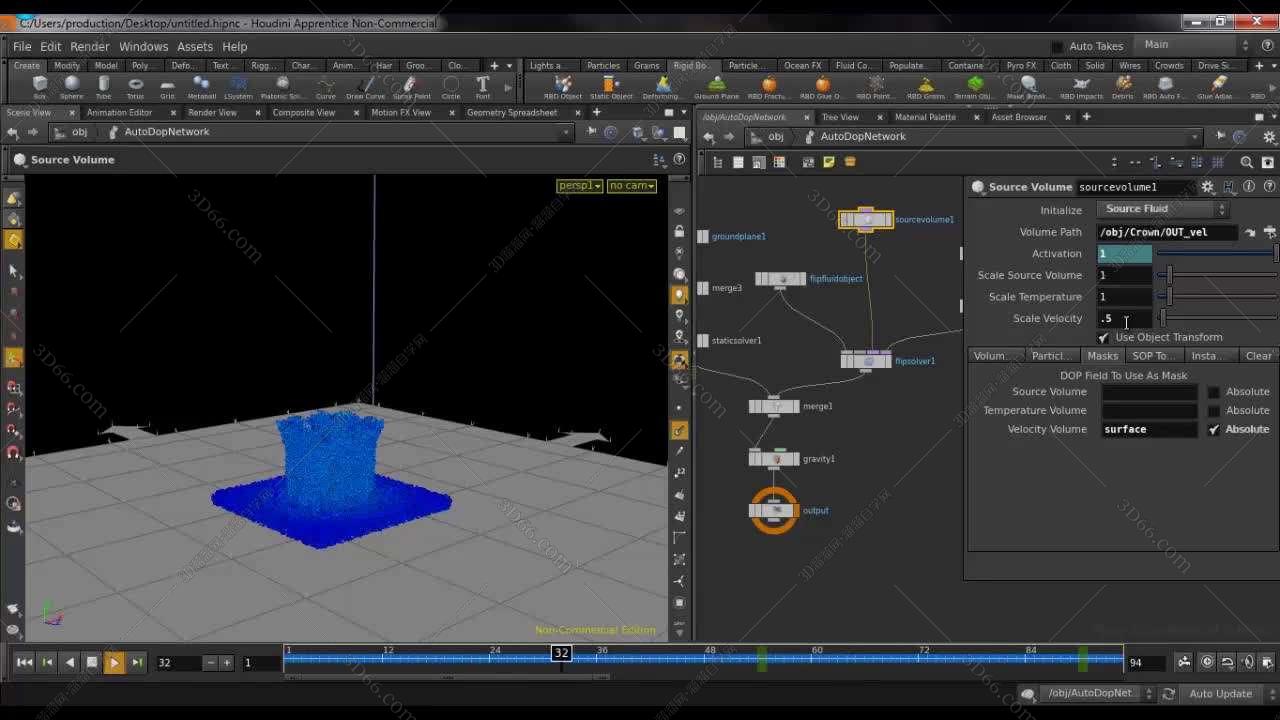
Task: Toggle Absolute checkbox for Velocity Volume
Action: 1213,429
